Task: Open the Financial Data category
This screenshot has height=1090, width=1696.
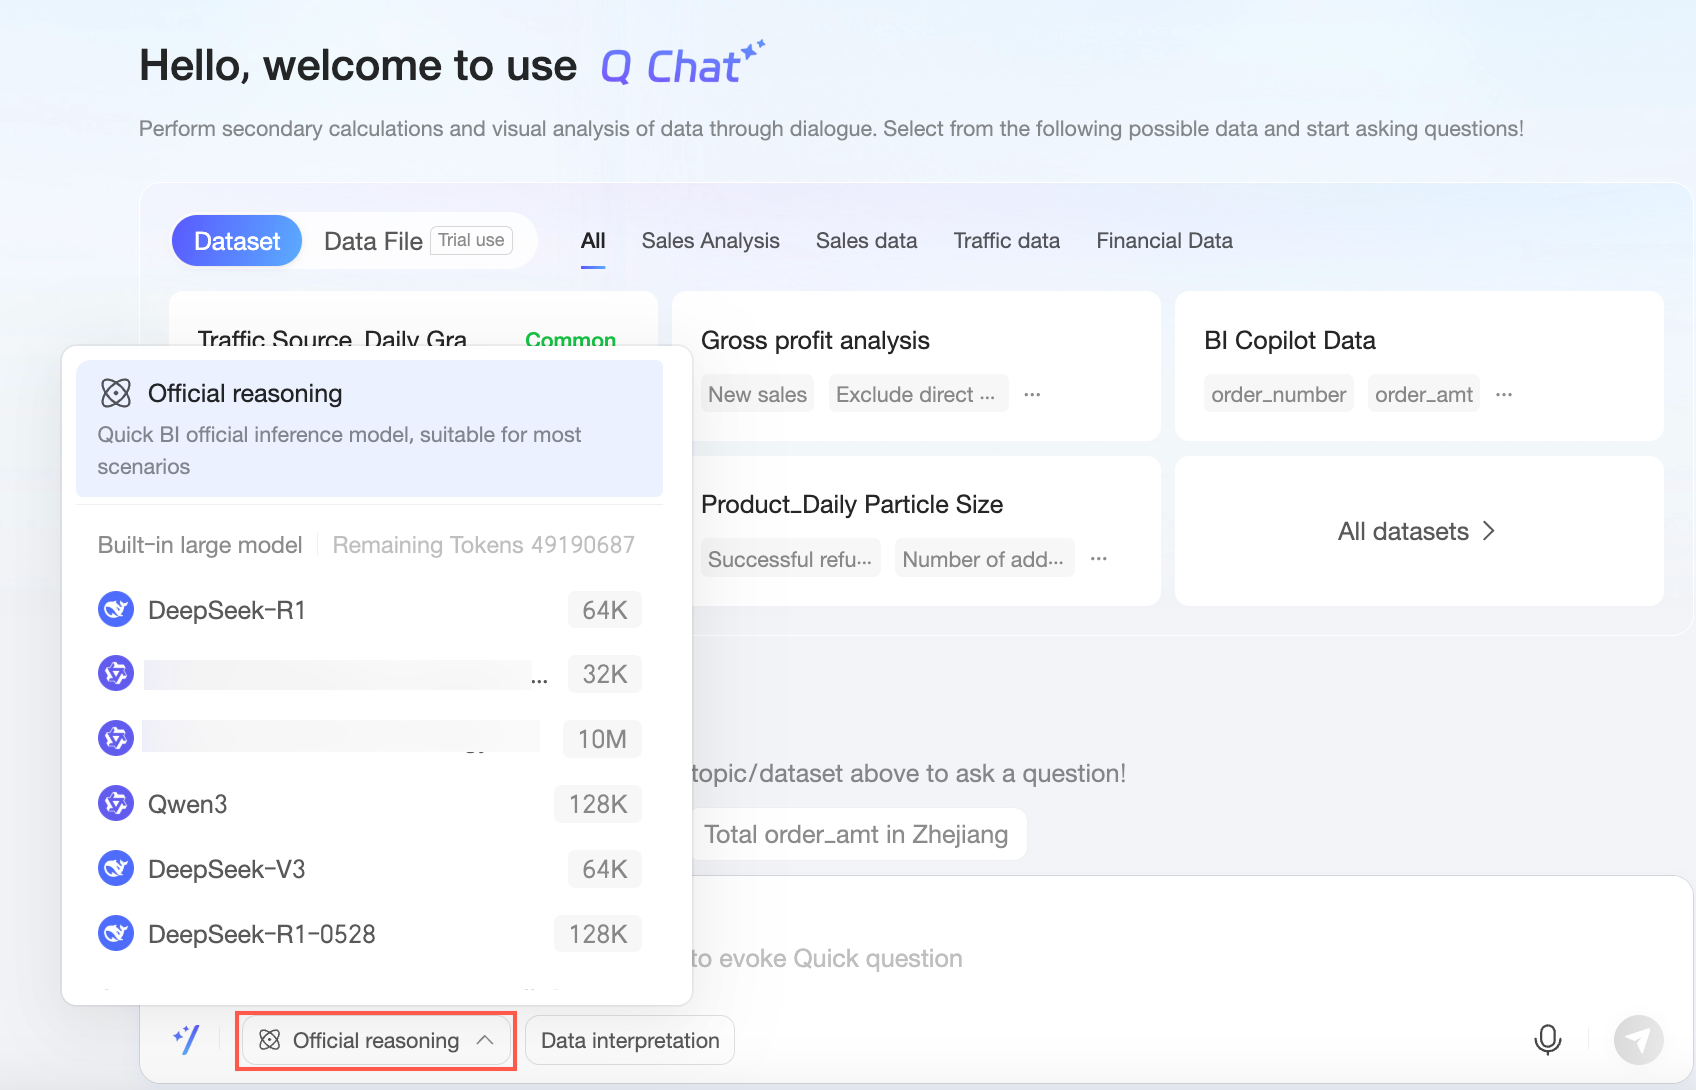Action: (x=1164, y=241)
